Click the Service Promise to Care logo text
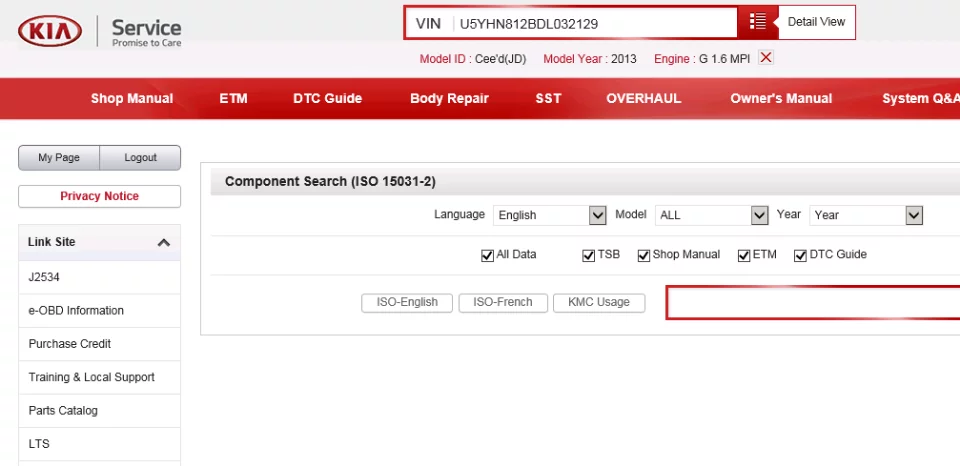The width and height of the screenshot is (960, 466). 146,32
